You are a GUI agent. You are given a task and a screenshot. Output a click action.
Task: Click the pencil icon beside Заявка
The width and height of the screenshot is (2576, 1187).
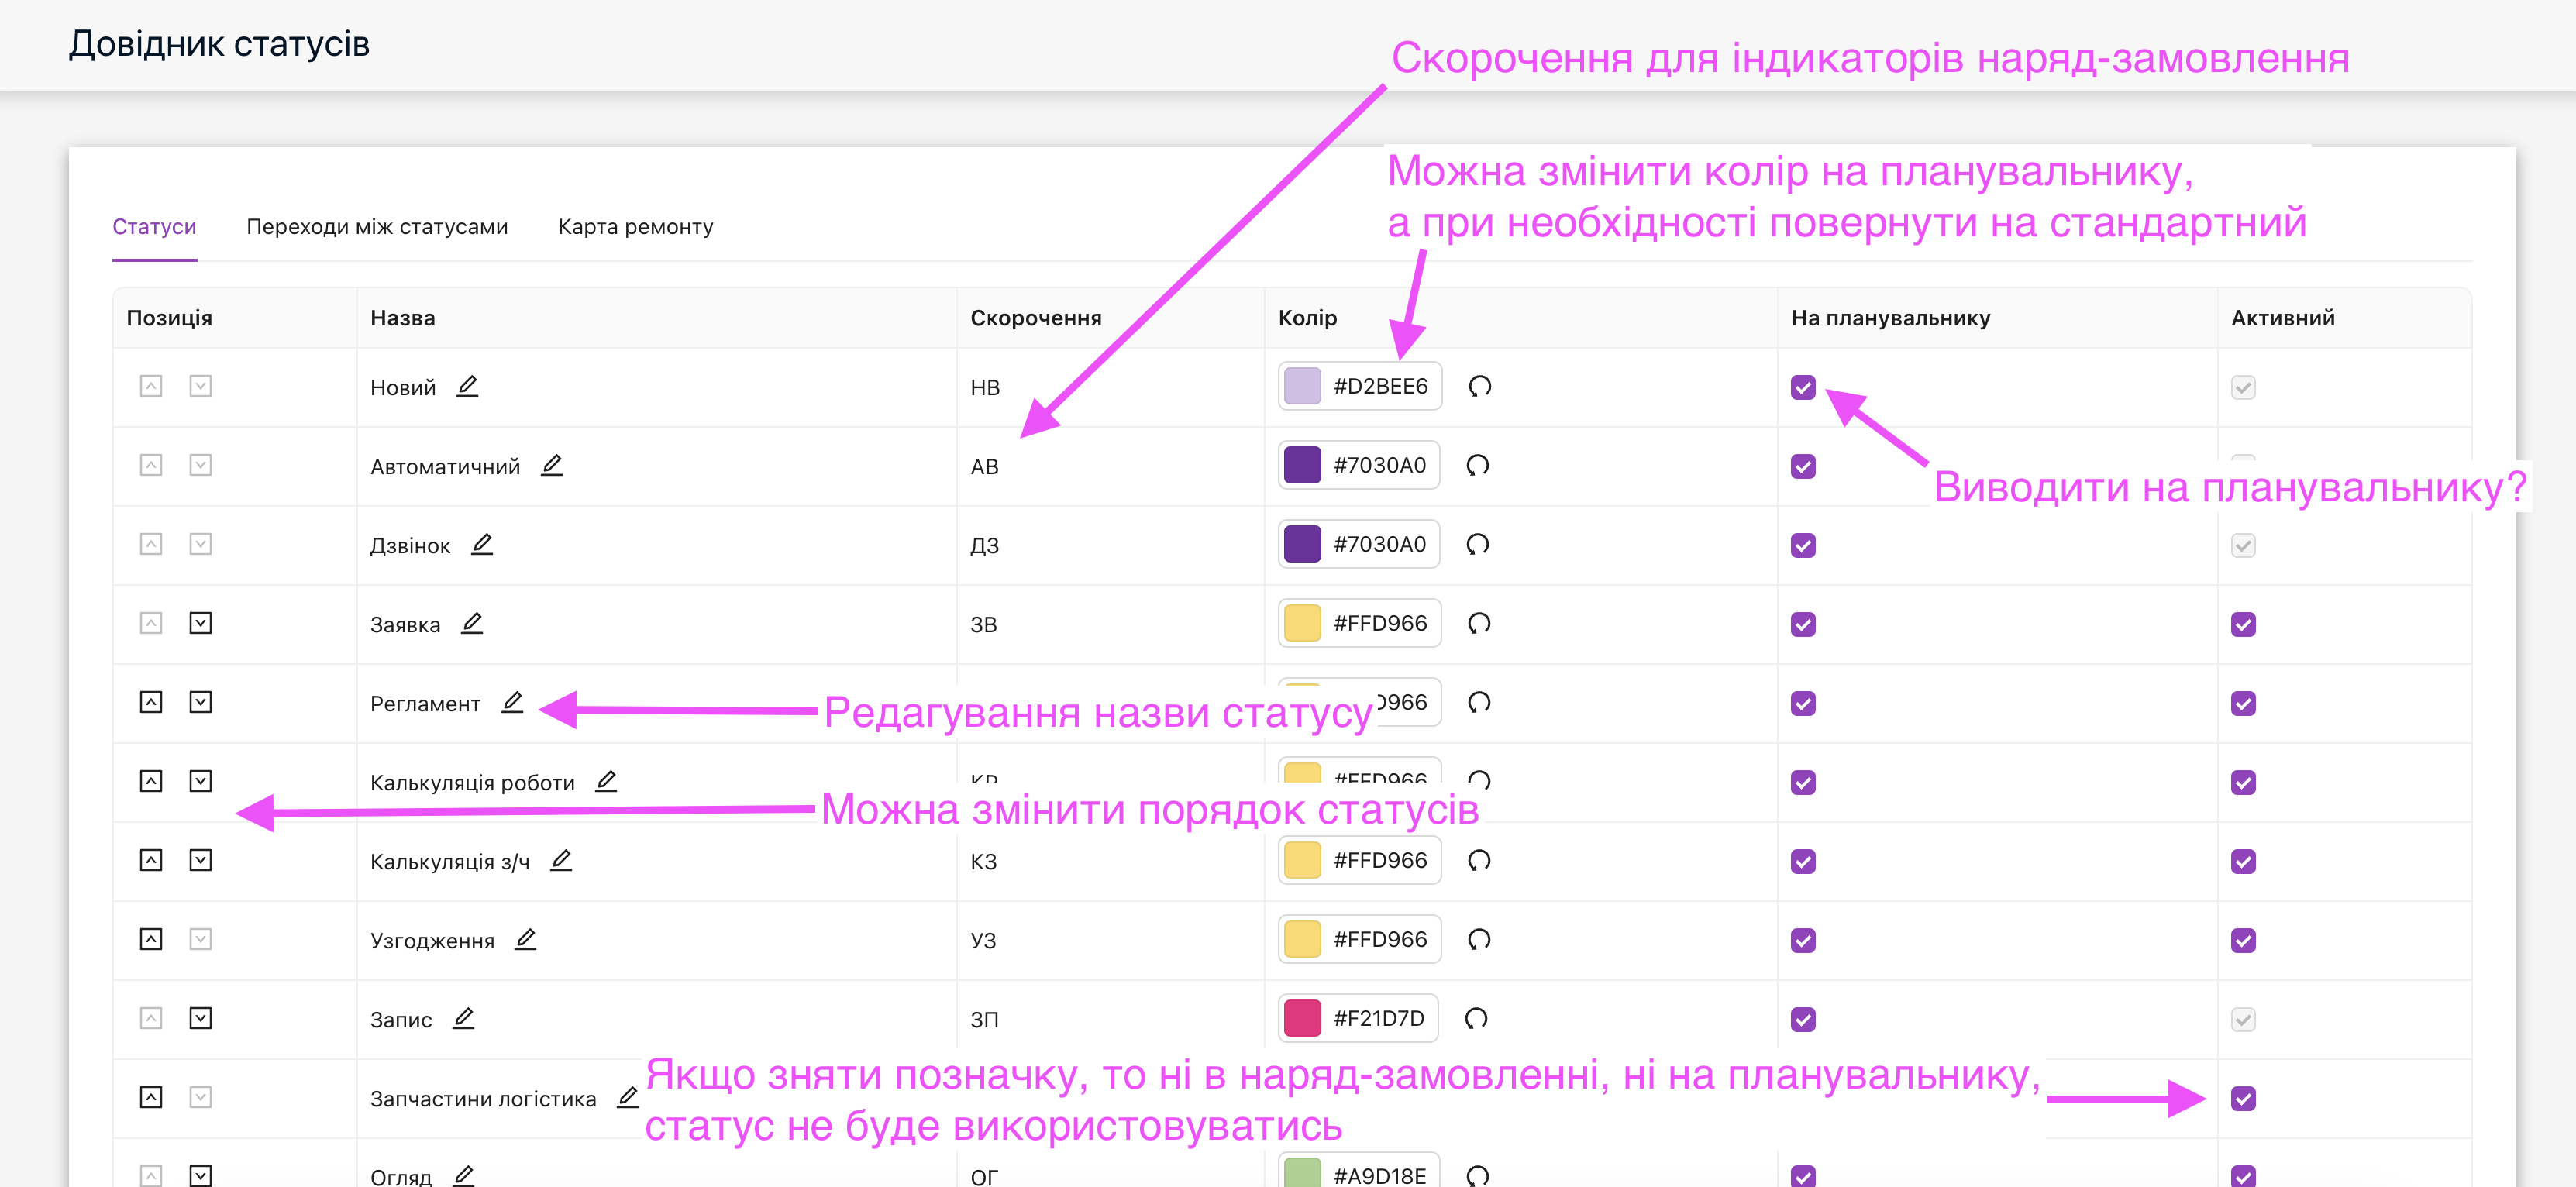pos(472,623)
